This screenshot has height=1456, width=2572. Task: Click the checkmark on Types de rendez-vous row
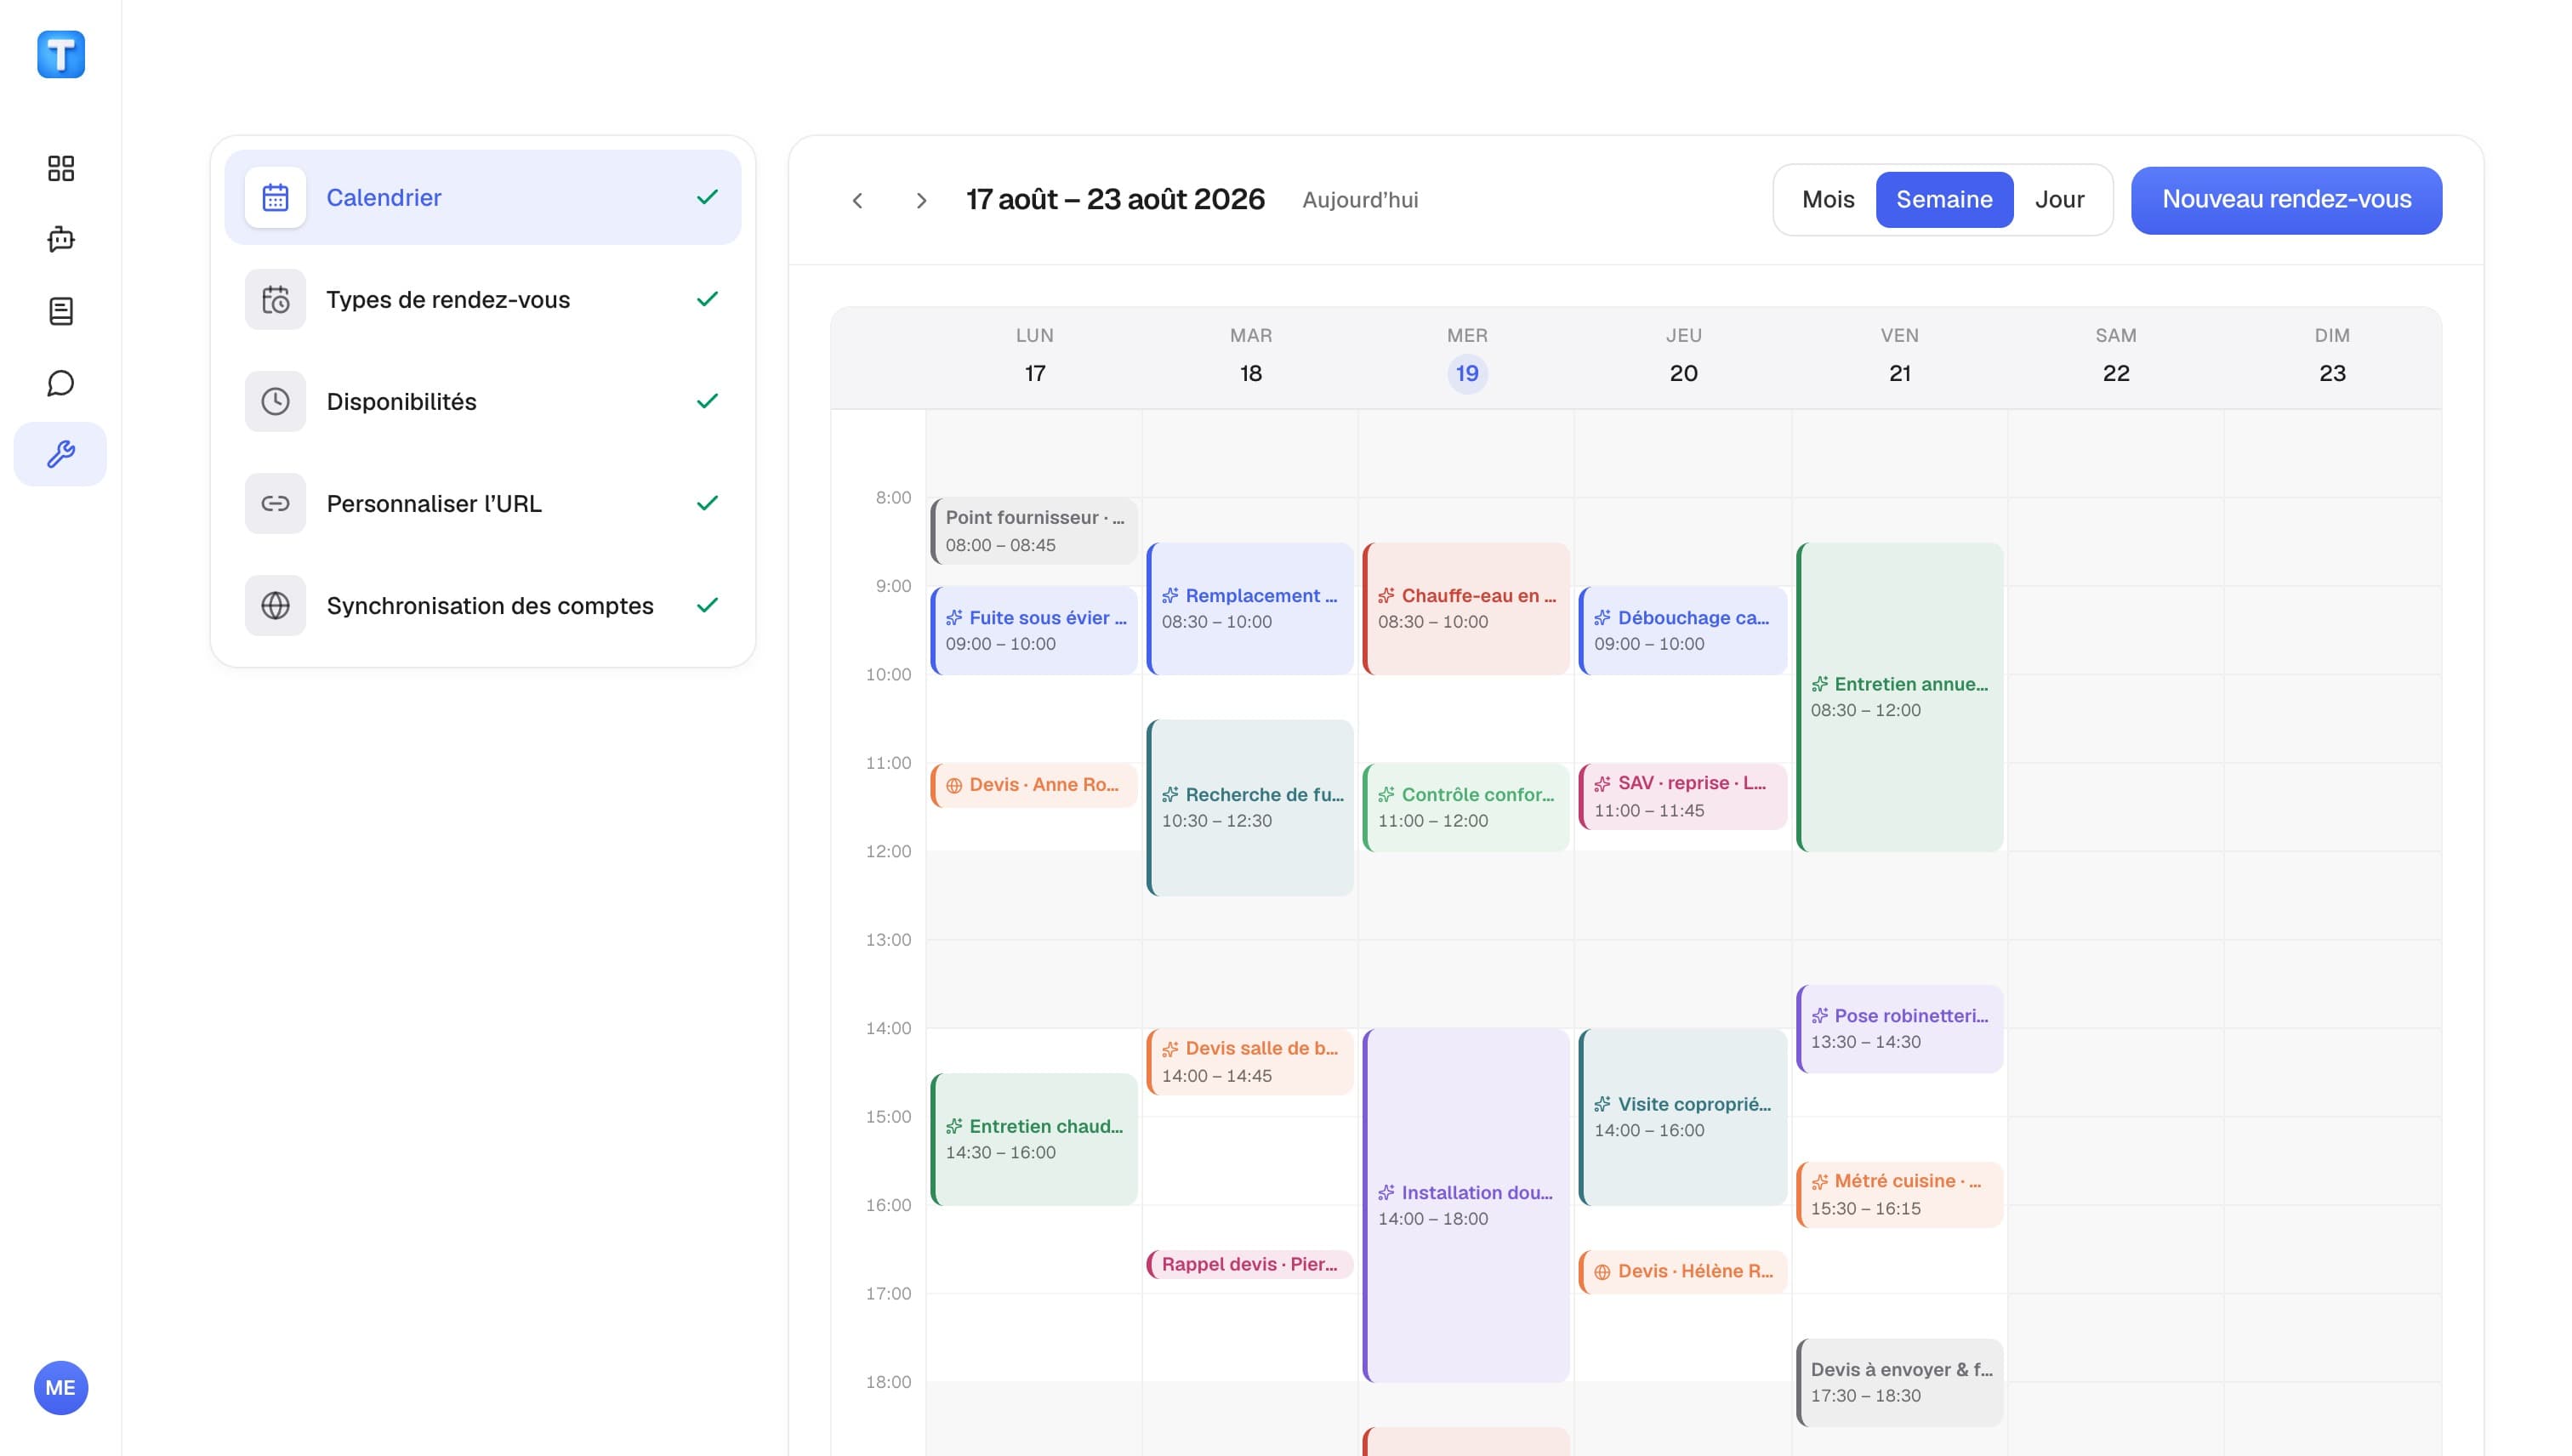pyautogui.click(x=707, y=299)
